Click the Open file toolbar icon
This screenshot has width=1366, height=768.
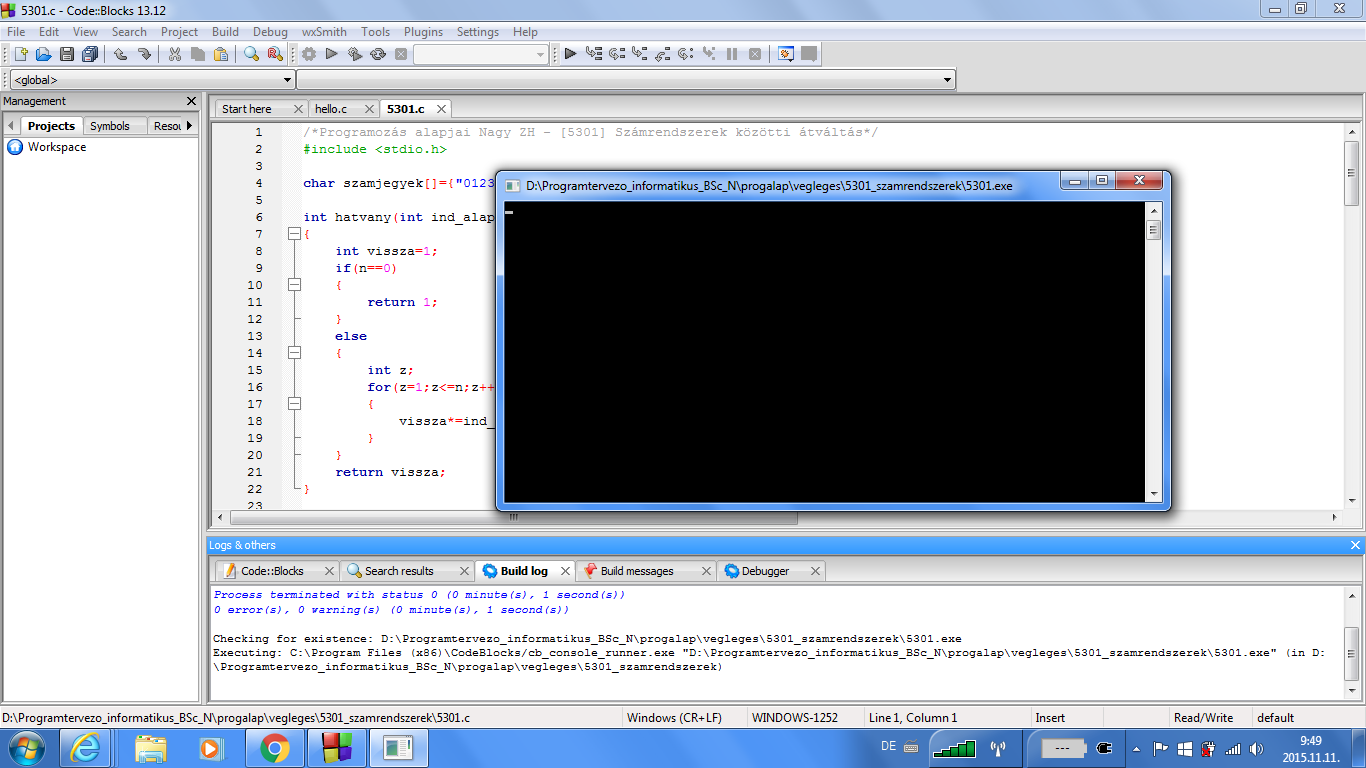(43, 54)
